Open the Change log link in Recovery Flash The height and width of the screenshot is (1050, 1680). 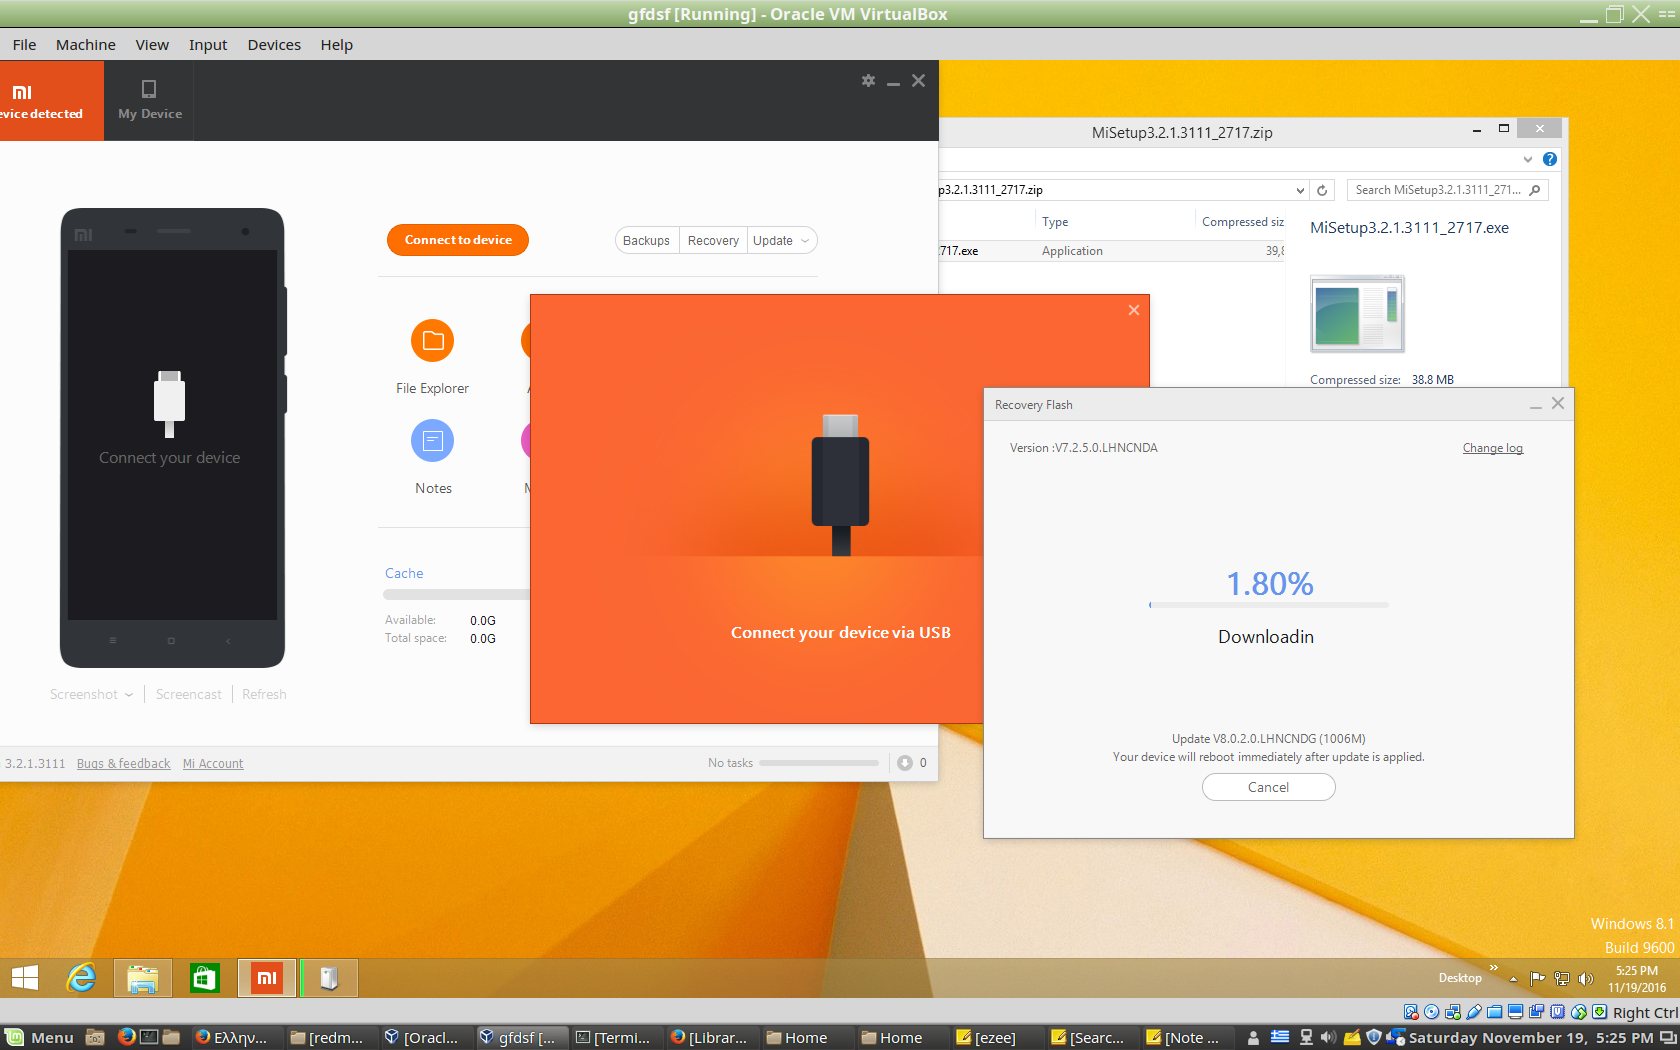(1493, 448)
